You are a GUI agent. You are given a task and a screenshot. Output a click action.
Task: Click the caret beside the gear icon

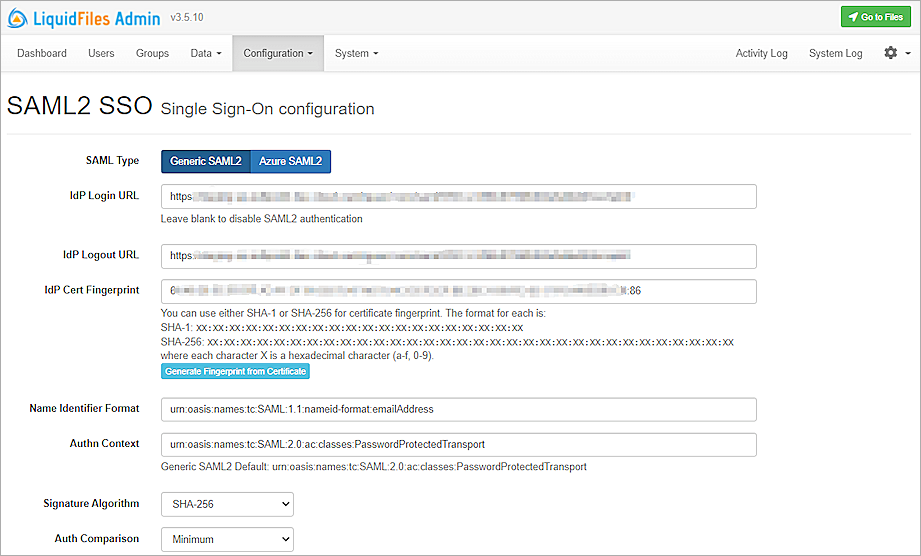(907, 53)
